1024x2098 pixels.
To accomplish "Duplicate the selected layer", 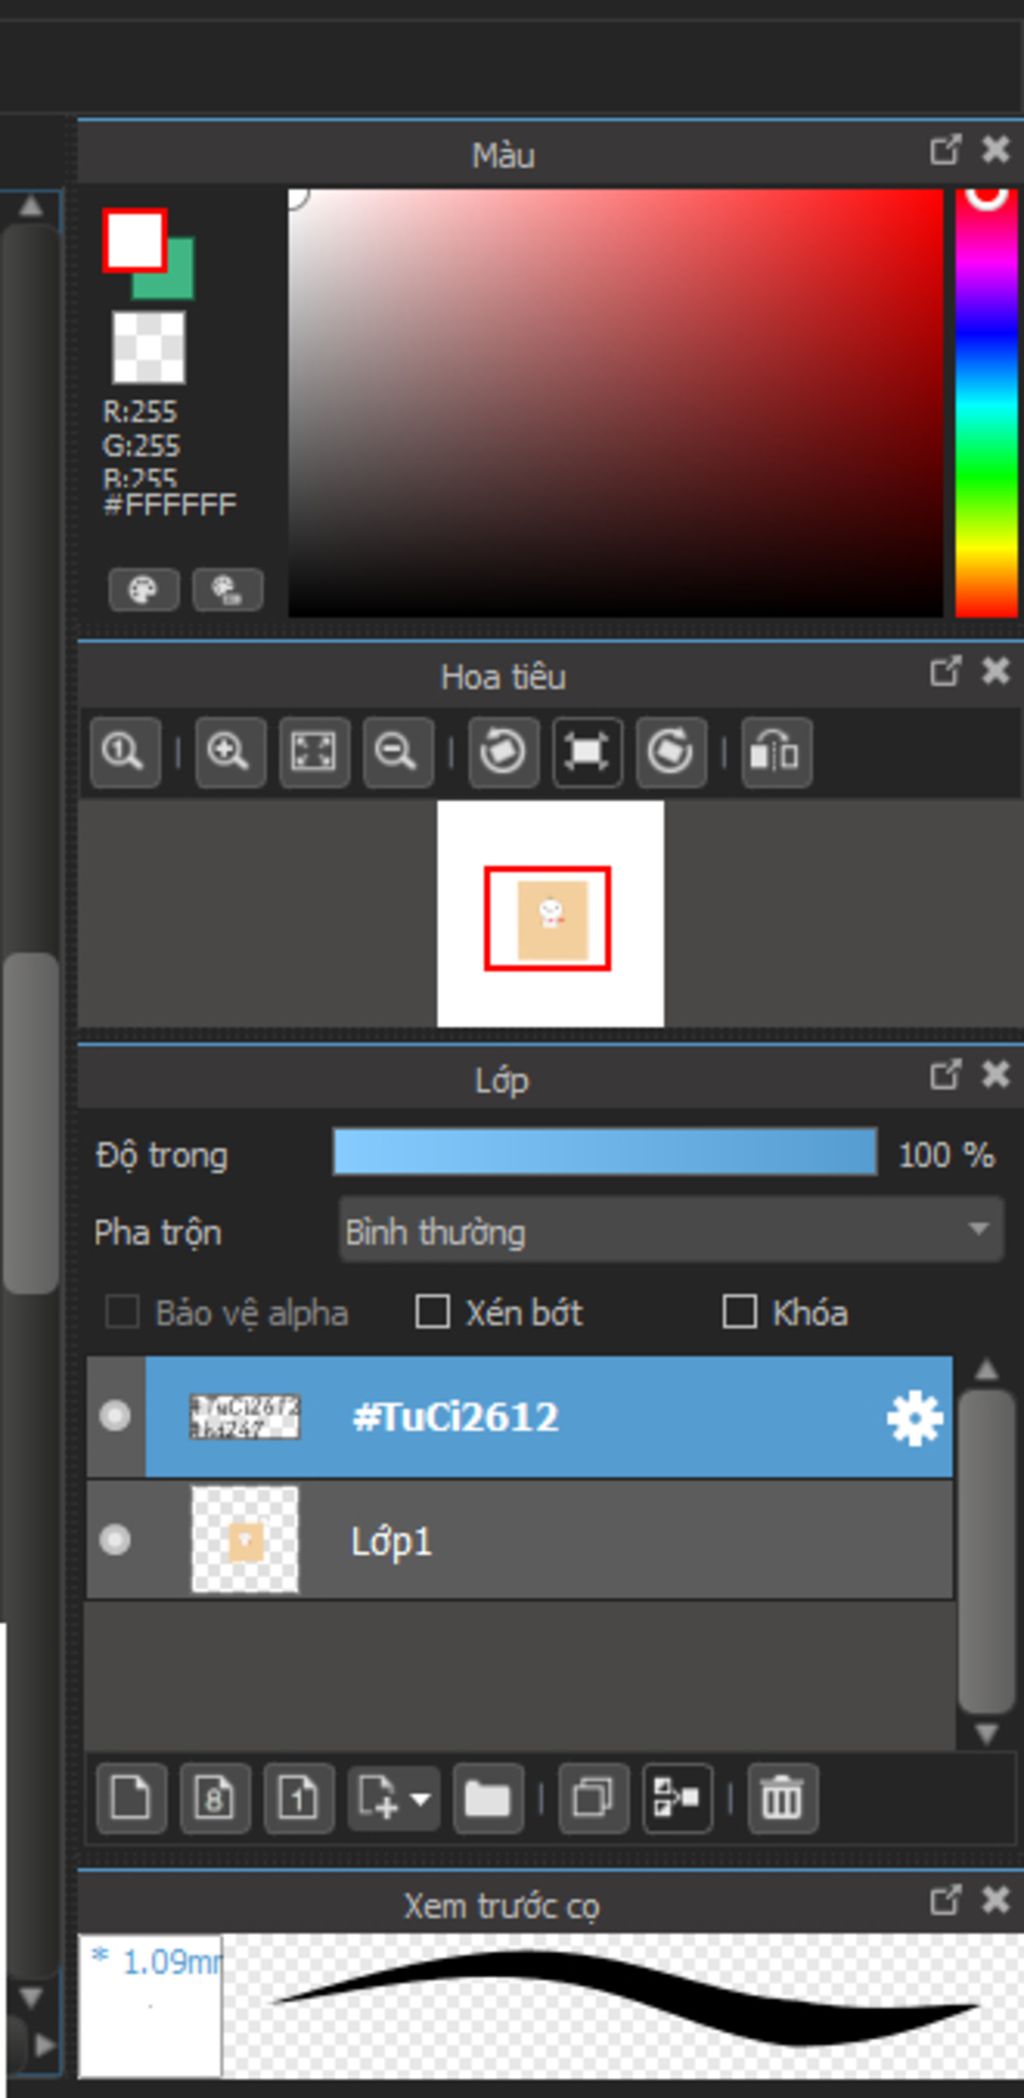I will click(x=593, y=1798).
